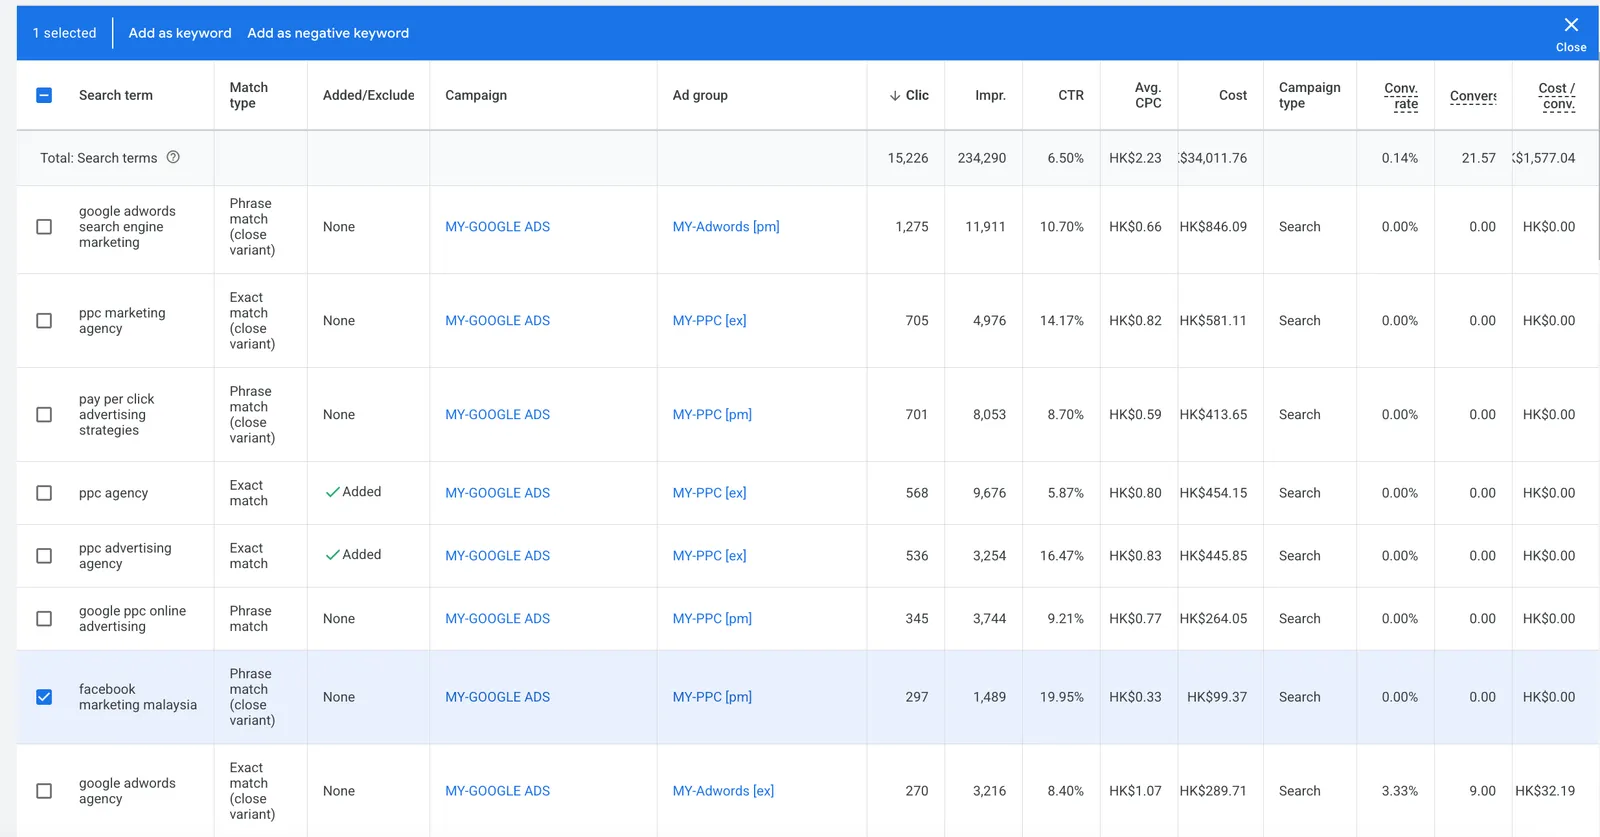The width and height of the screenshot is (1600, 837).
Task: Click the CTR column header
Action: [x=1070, y=95]
